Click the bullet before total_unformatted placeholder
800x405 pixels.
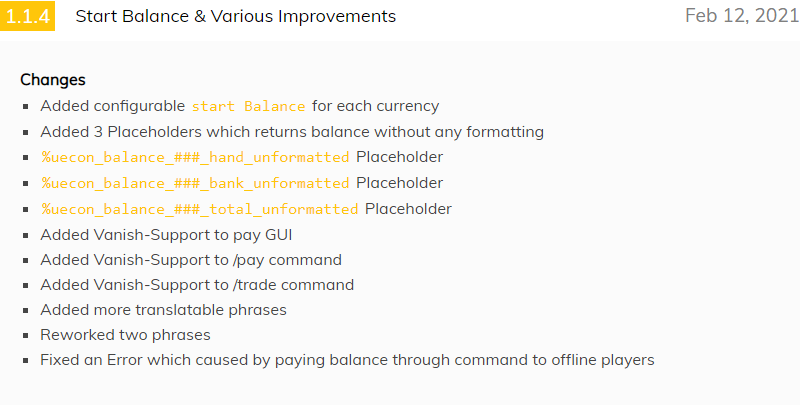point(26,210)
